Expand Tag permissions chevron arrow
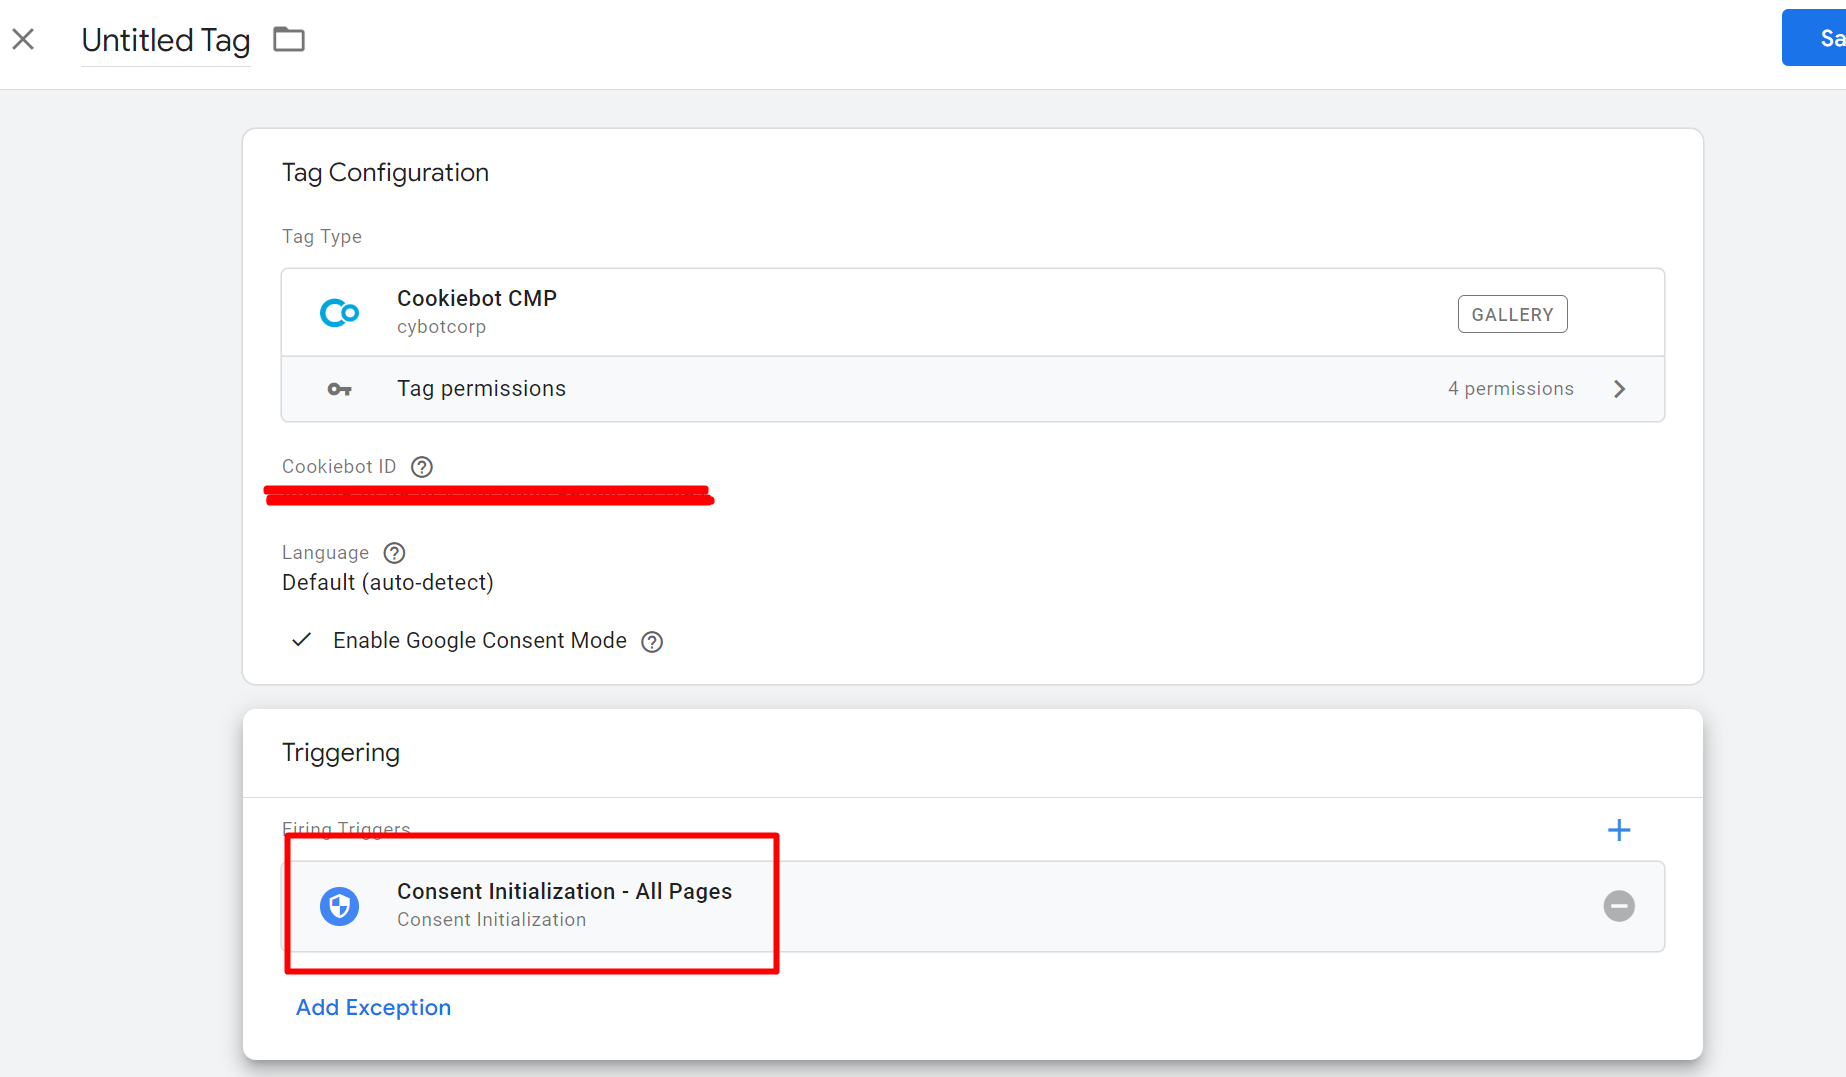 pyautogui.click(x=1619, y=389)
